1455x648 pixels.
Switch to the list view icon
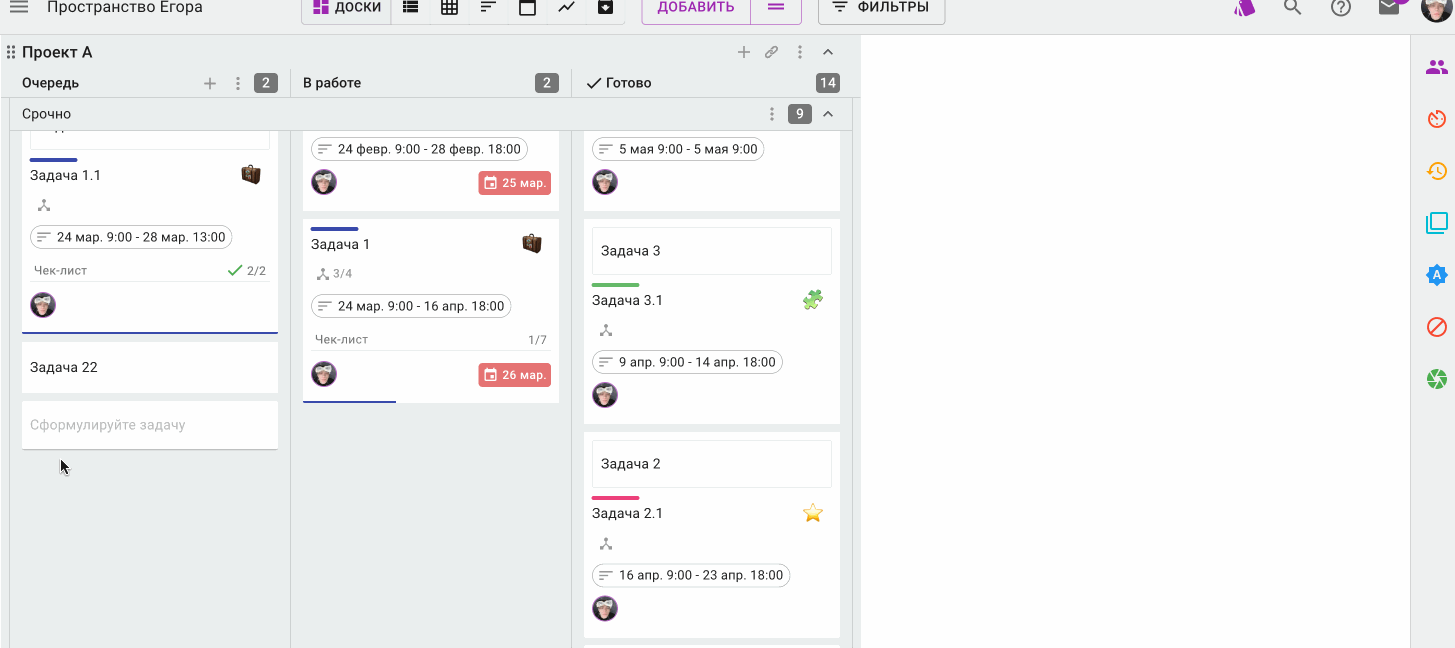pos(410,7)
